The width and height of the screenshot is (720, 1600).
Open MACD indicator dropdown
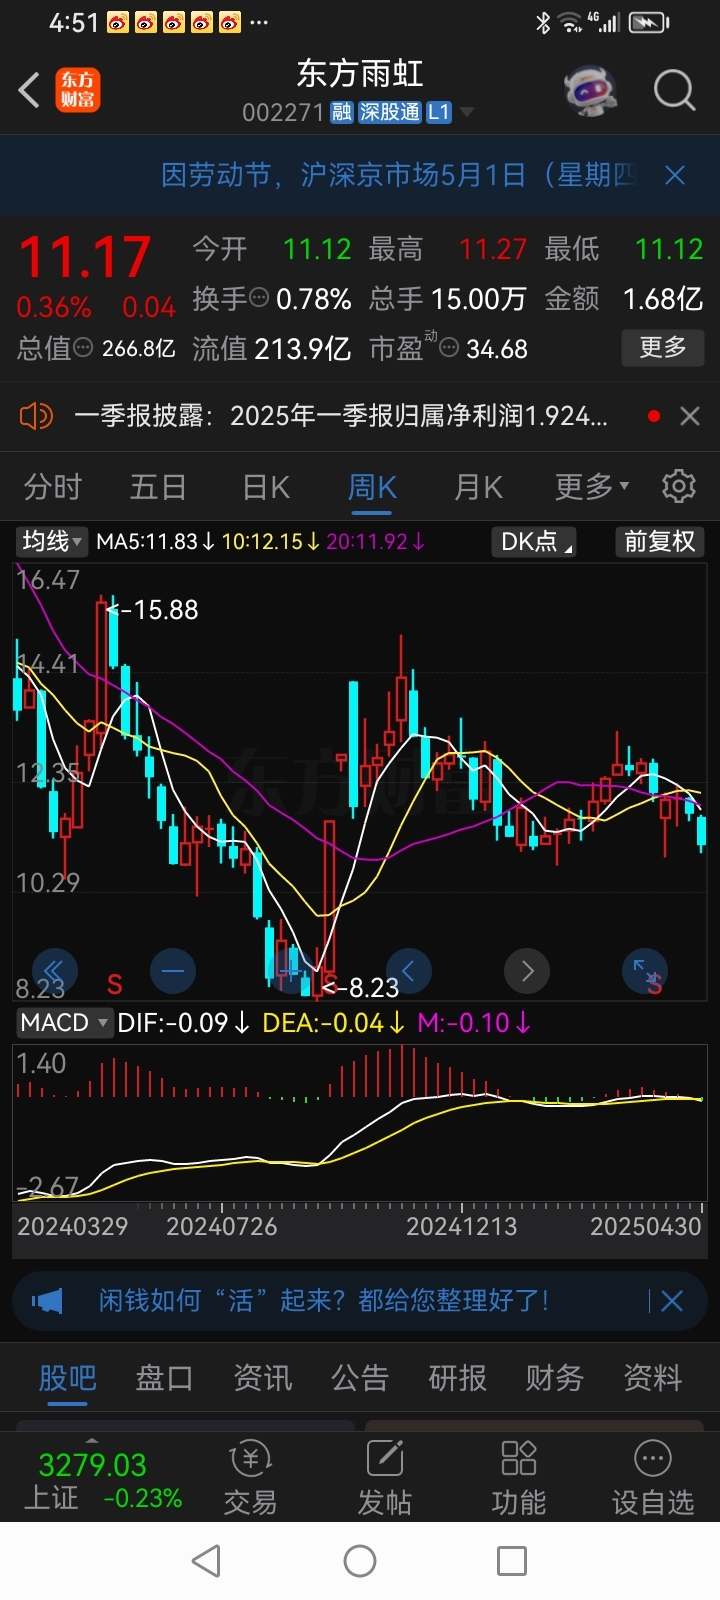(x=64, y=1022)
